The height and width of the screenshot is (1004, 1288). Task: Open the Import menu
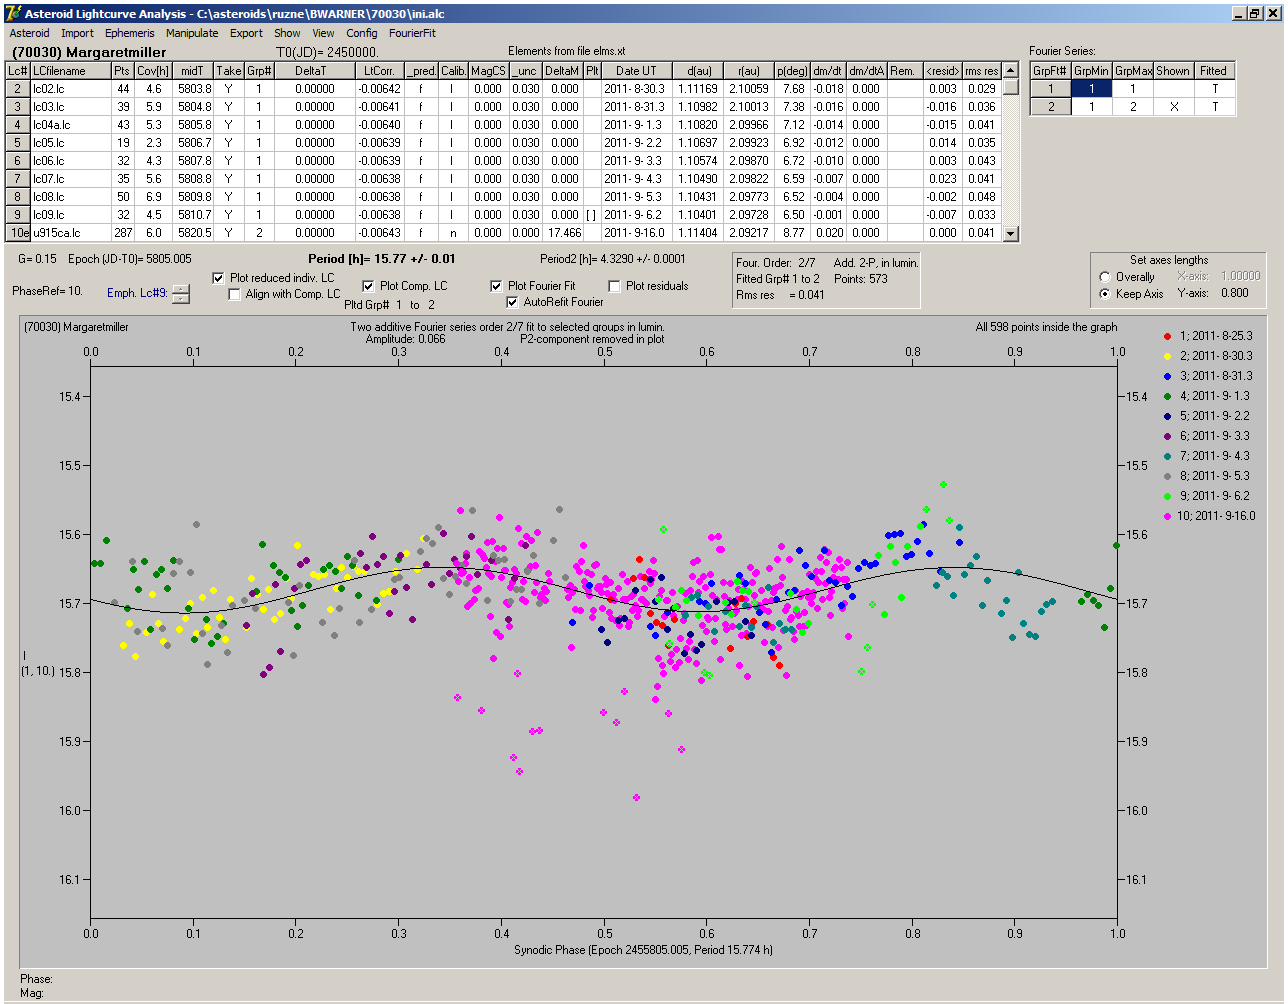[x=77, y=33]
